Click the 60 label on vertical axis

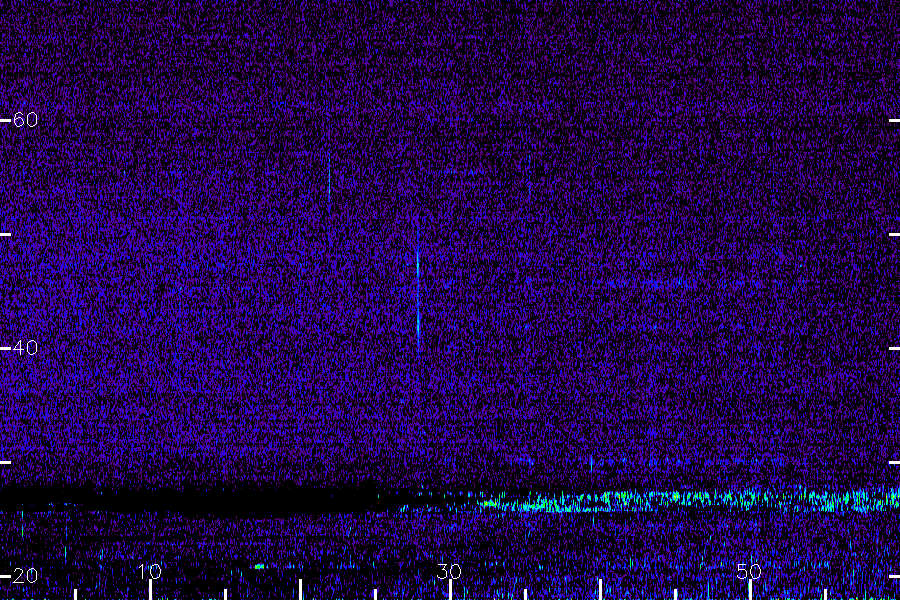(x=25, y=119)
